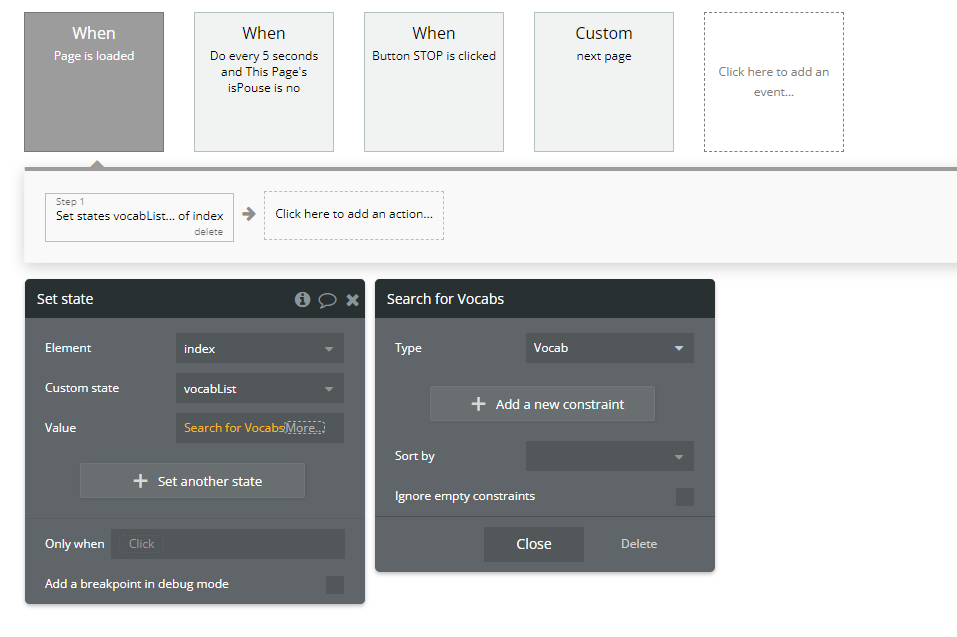957x637 pixels.
Task: Open the Custom state dropdown showing vocabList
Action: (260, 388)
